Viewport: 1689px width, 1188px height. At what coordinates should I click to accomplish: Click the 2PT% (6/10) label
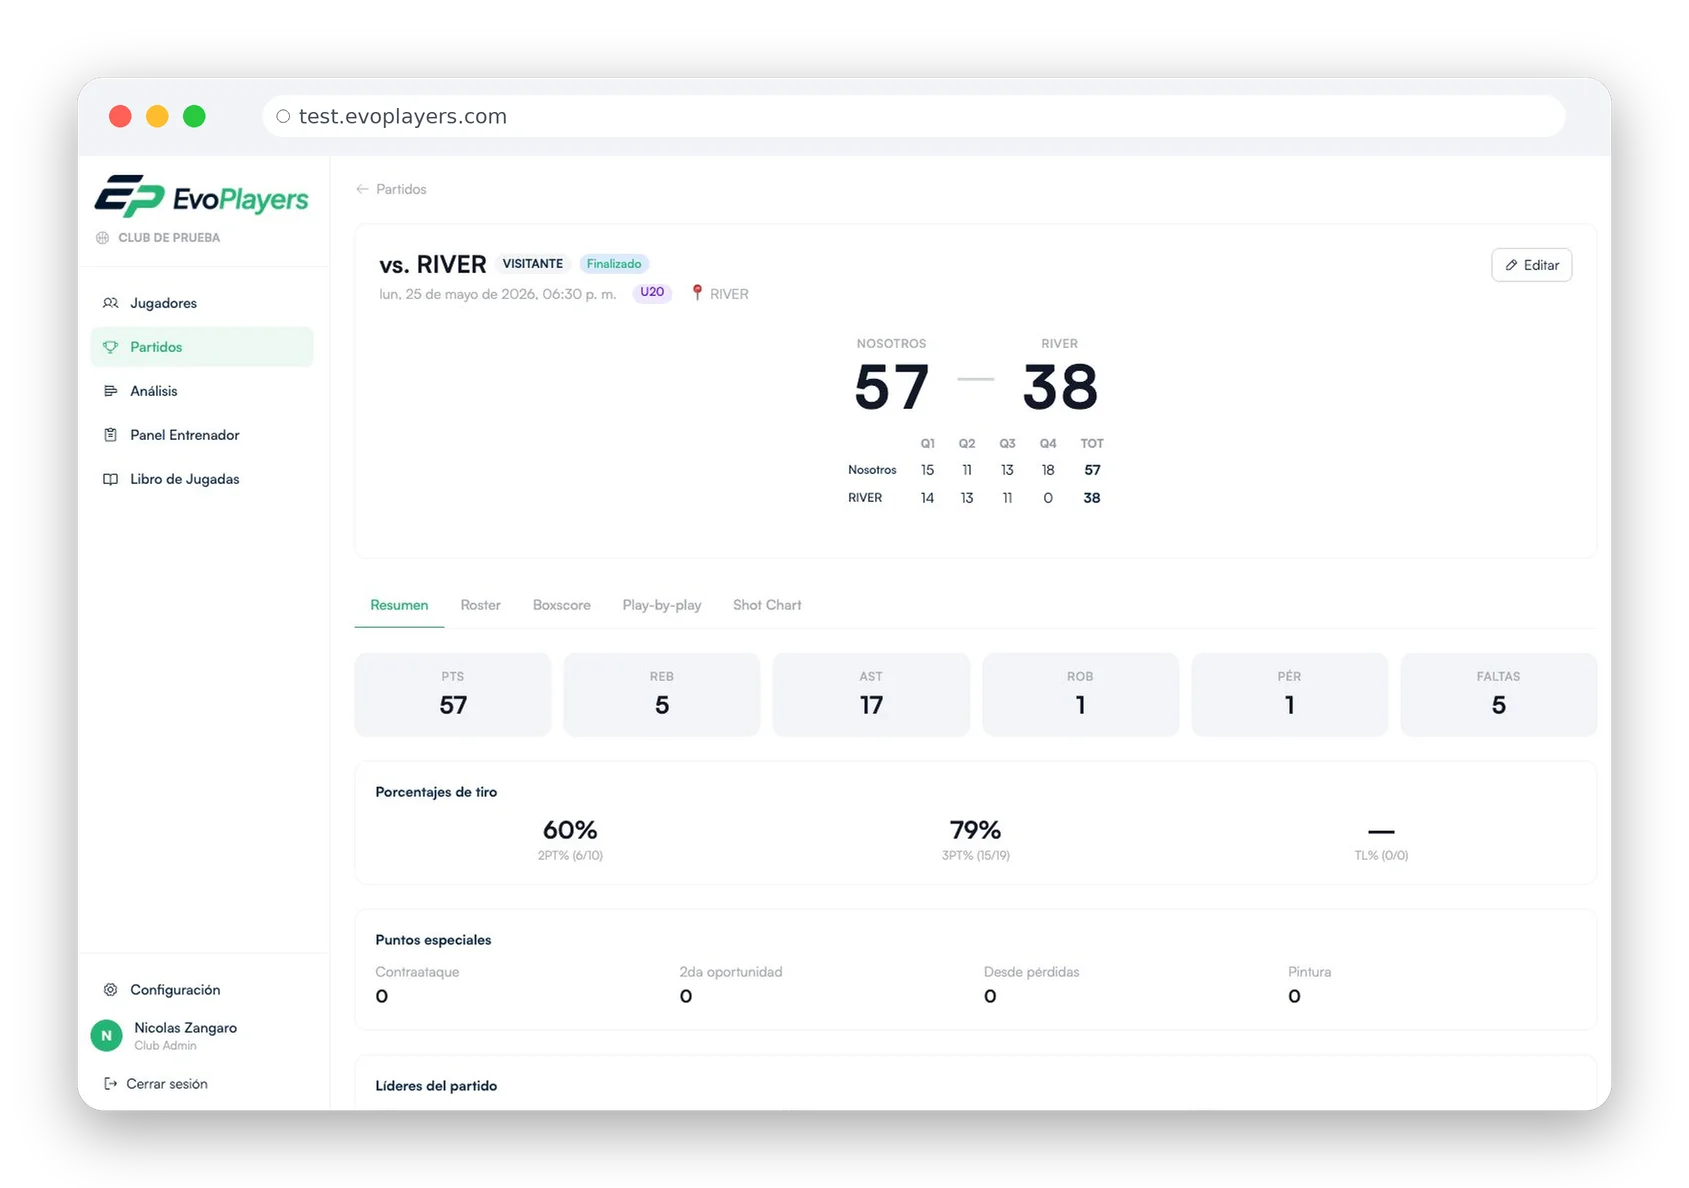click(x=570, y=856)
